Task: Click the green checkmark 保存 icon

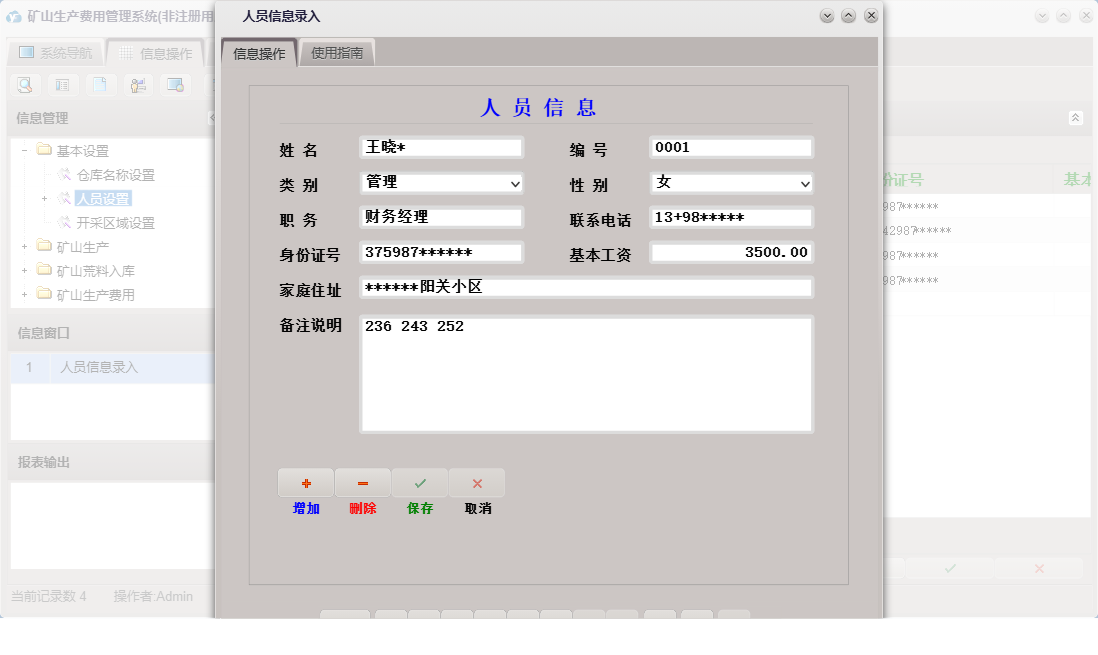Action: tap(420, 482)
